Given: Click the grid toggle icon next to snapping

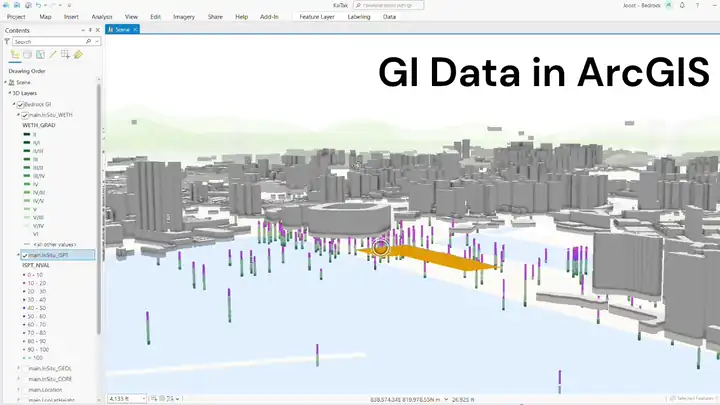Looking at the screenshot, I should pos(162,399).
